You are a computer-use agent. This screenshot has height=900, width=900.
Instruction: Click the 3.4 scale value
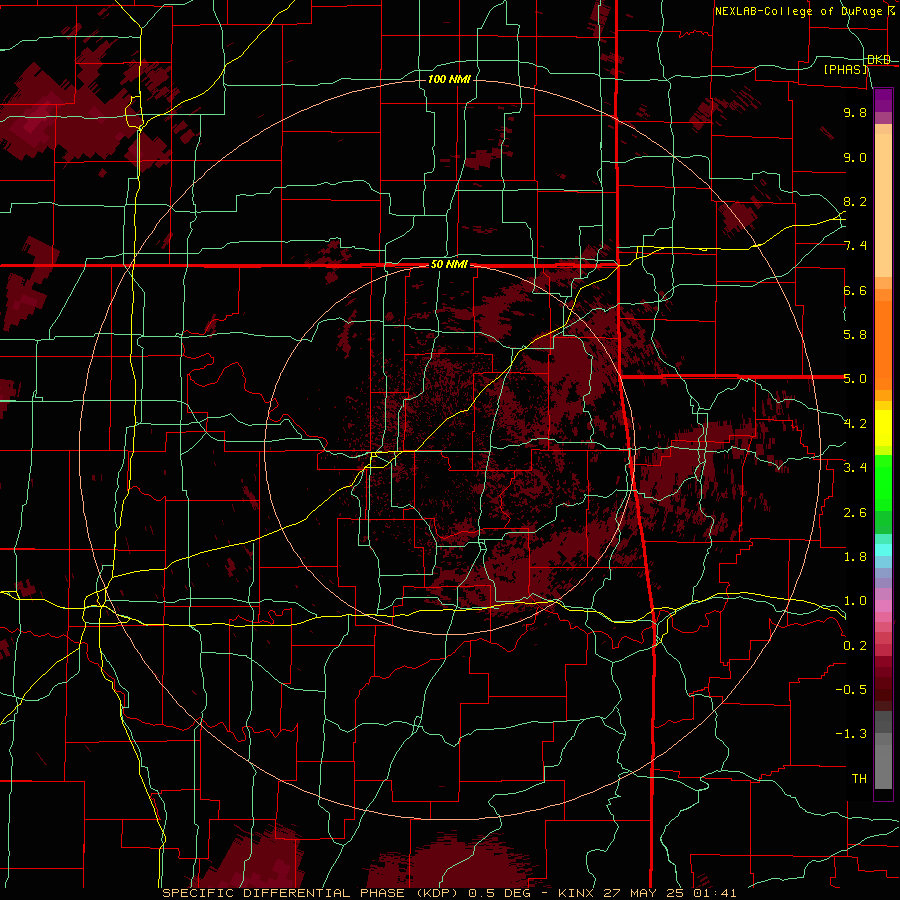(x=855, y=468)
